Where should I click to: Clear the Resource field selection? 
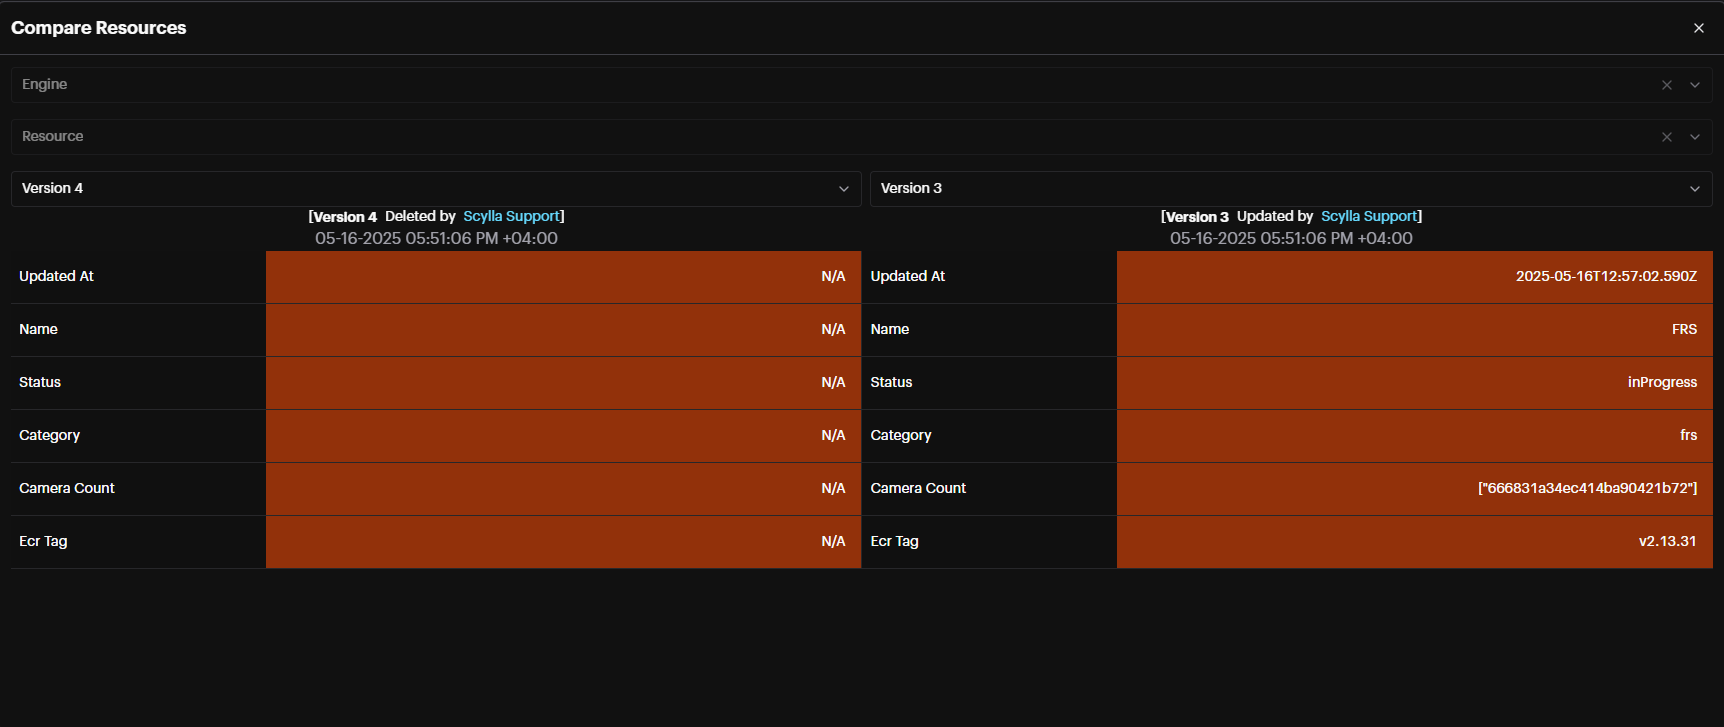coord(1666,137)
